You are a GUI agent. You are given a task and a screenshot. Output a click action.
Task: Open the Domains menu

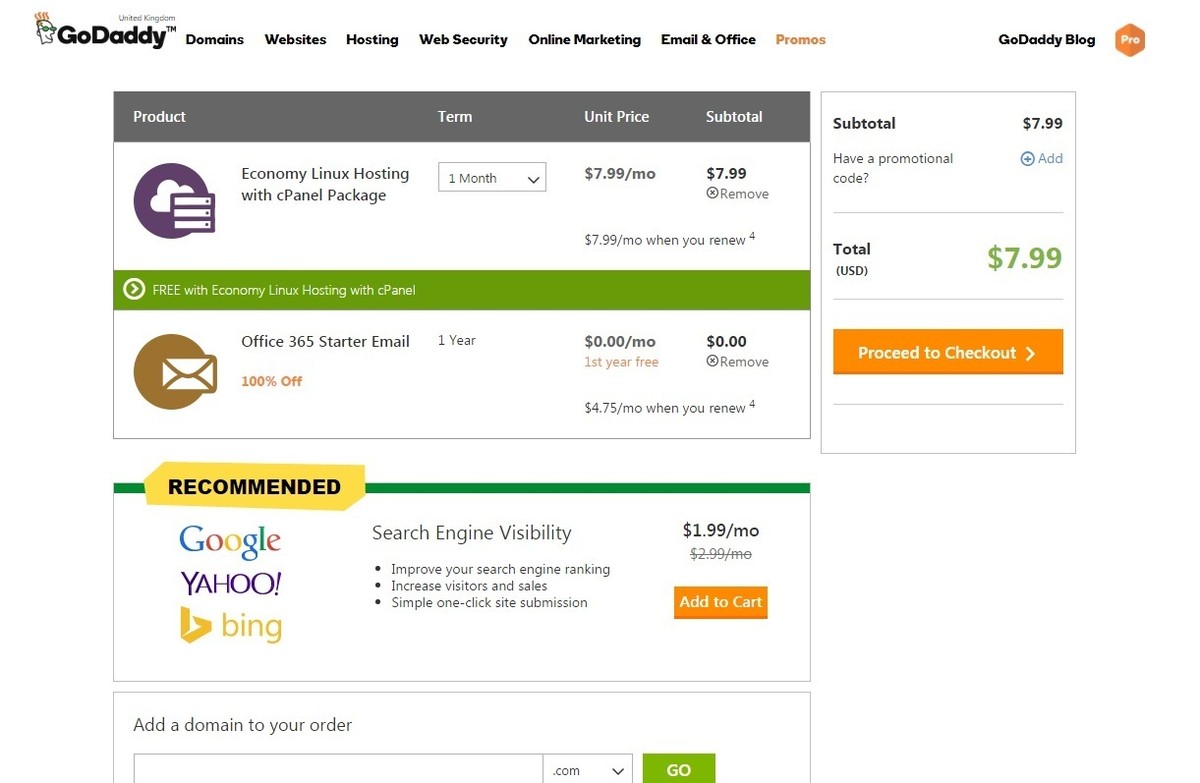coord(214,40)
